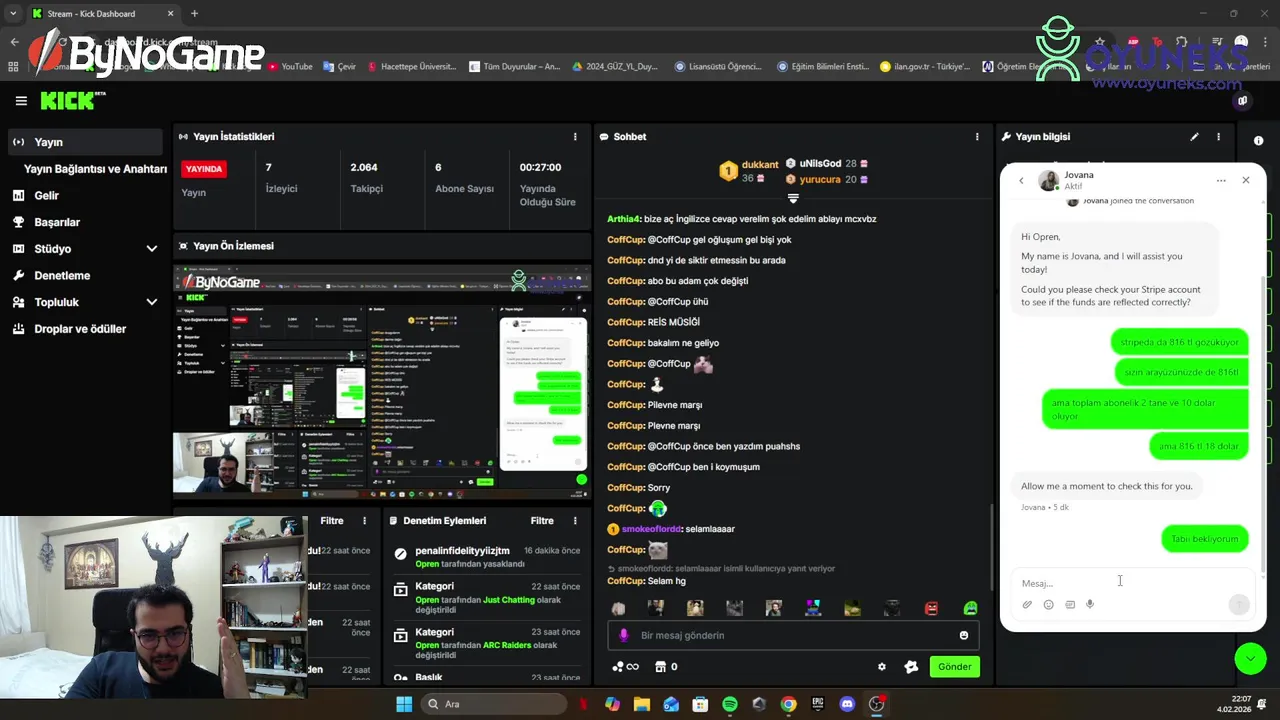
Task: Open a new browser tab
Action: tap(194, 14)
